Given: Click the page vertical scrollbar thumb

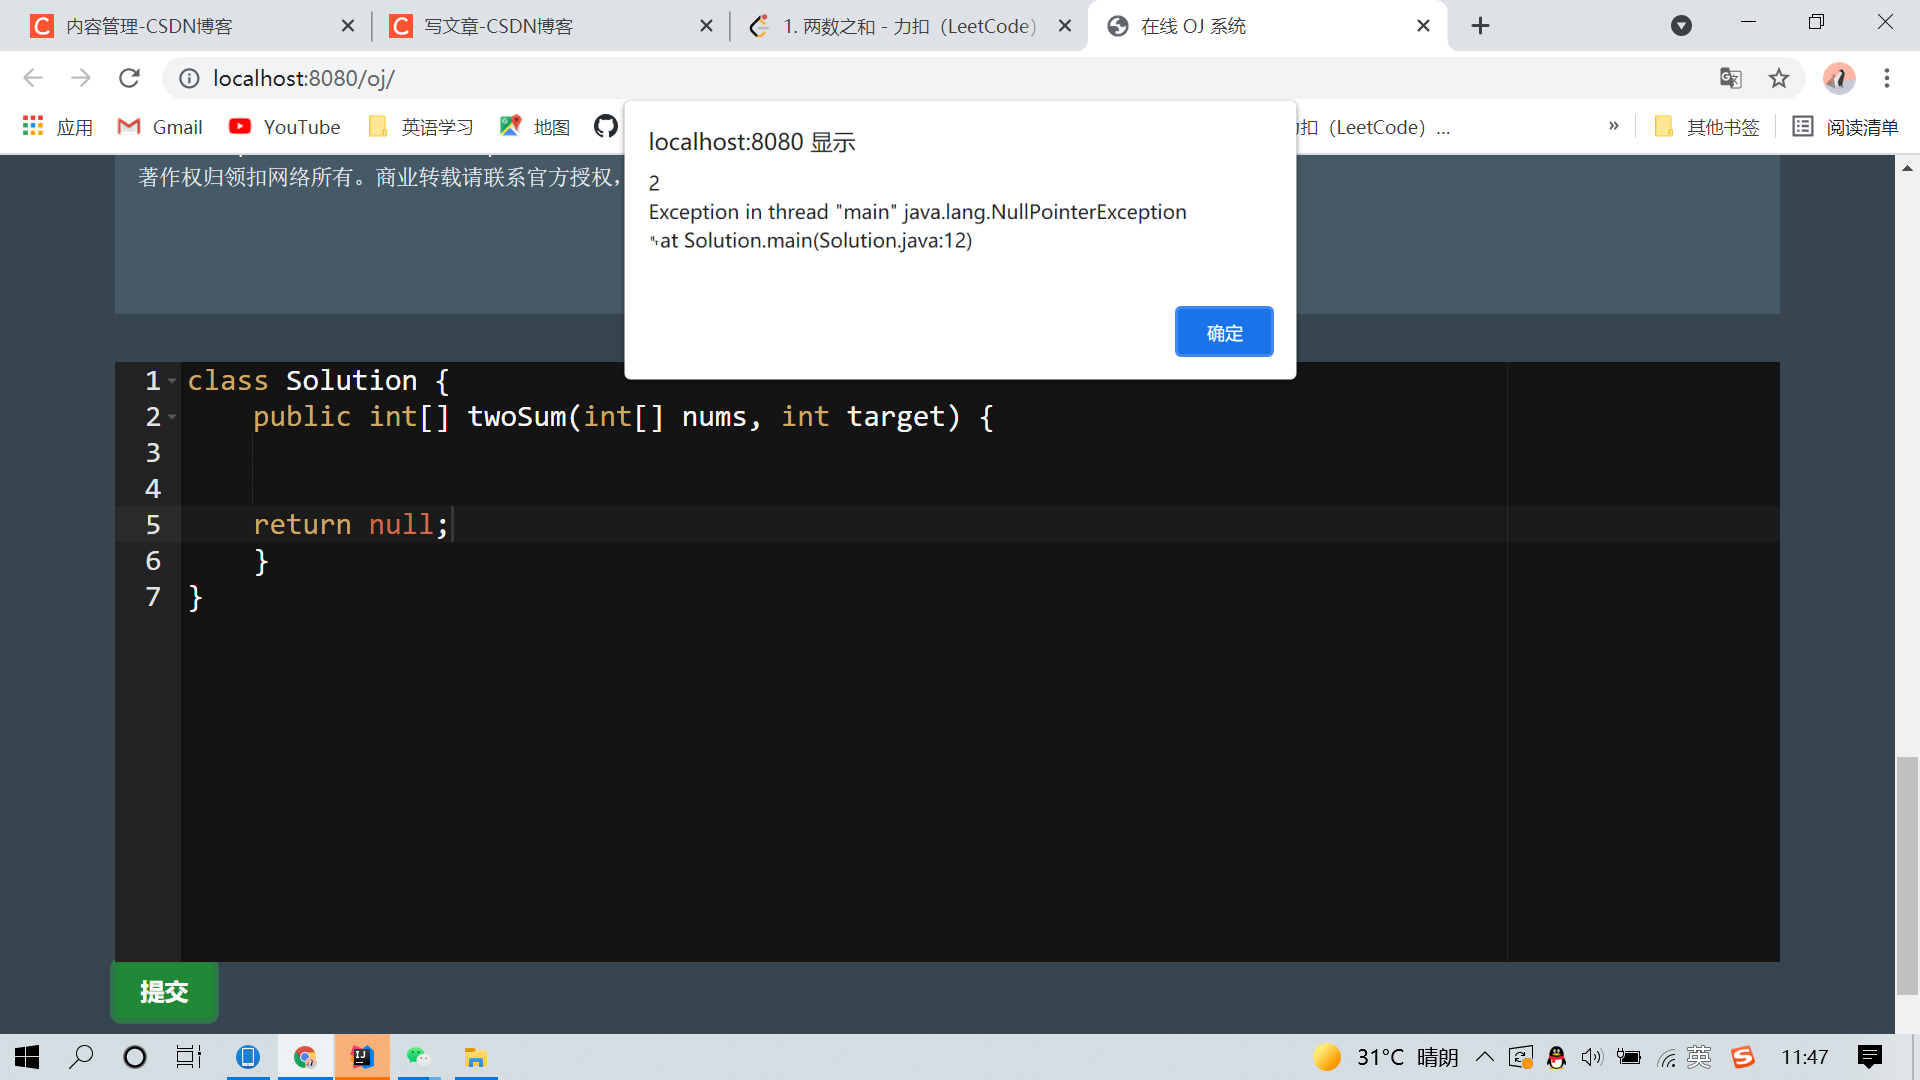Looking at the screenshot, I should pyautogui.click(x=1907, y=875).
